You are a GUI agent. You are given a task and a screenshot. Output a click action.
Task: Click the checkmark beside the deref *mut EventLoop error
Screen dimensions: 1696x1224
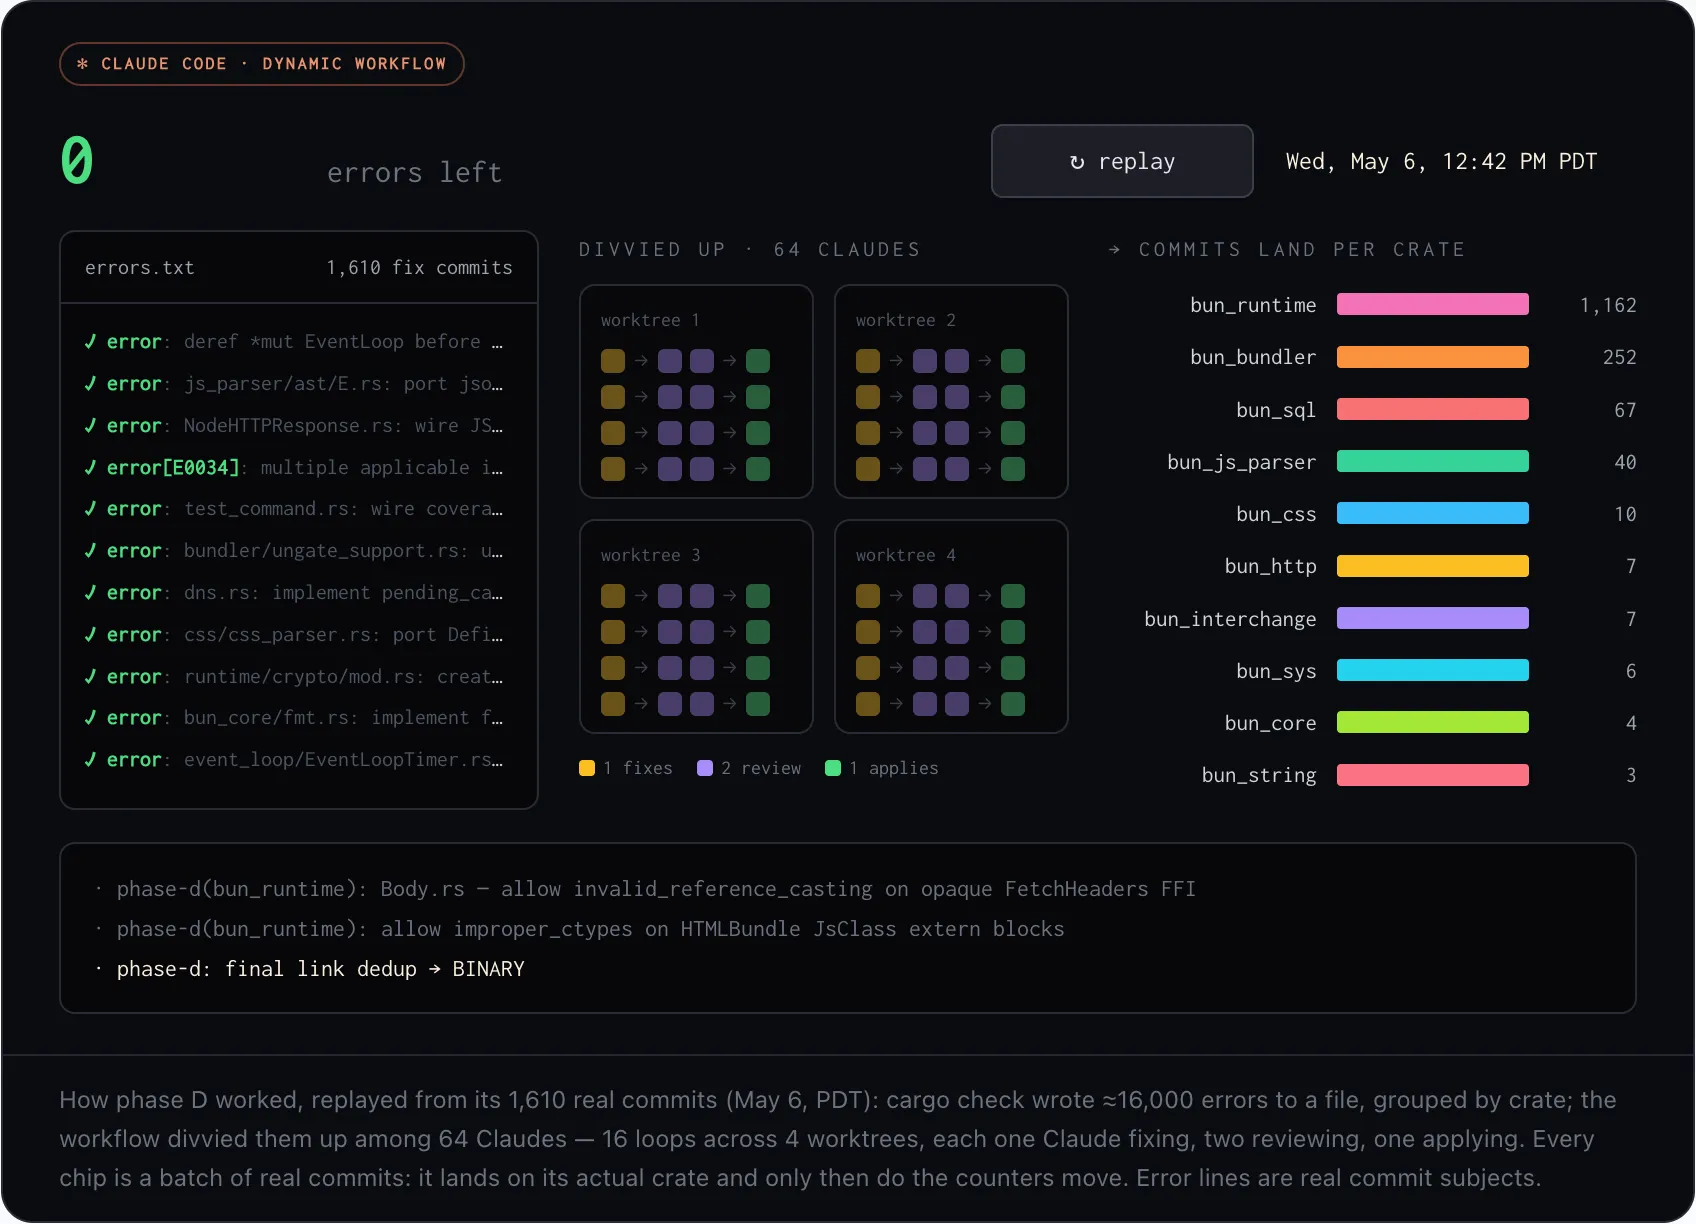[91, 342]
